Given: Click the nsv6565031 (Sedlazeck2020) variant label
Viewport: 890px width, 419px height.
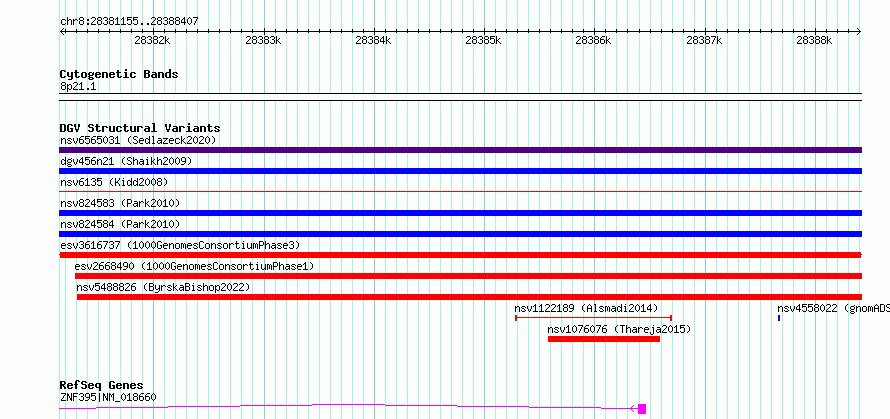Looking at the screenshot, I should pos(138,140).
